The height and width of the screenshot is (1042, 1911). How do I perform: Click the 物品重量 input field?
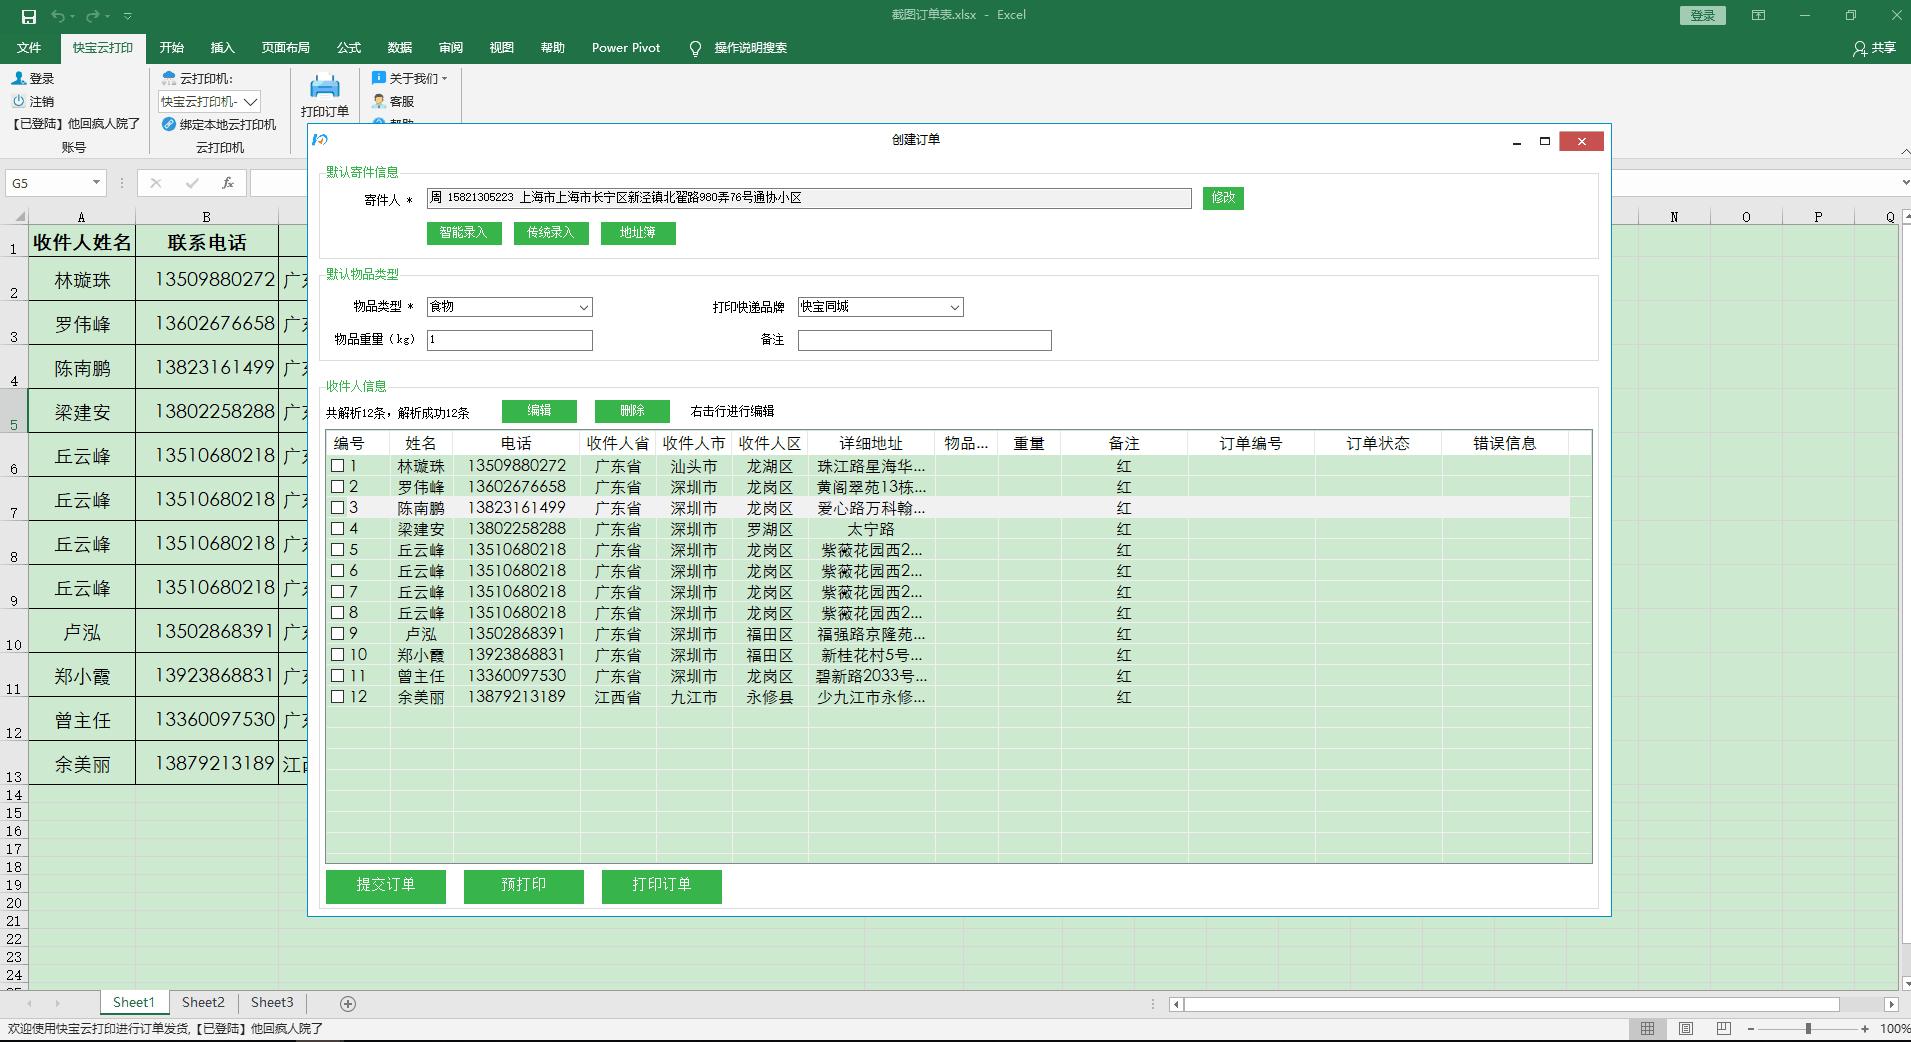click(x=510, y=340)
